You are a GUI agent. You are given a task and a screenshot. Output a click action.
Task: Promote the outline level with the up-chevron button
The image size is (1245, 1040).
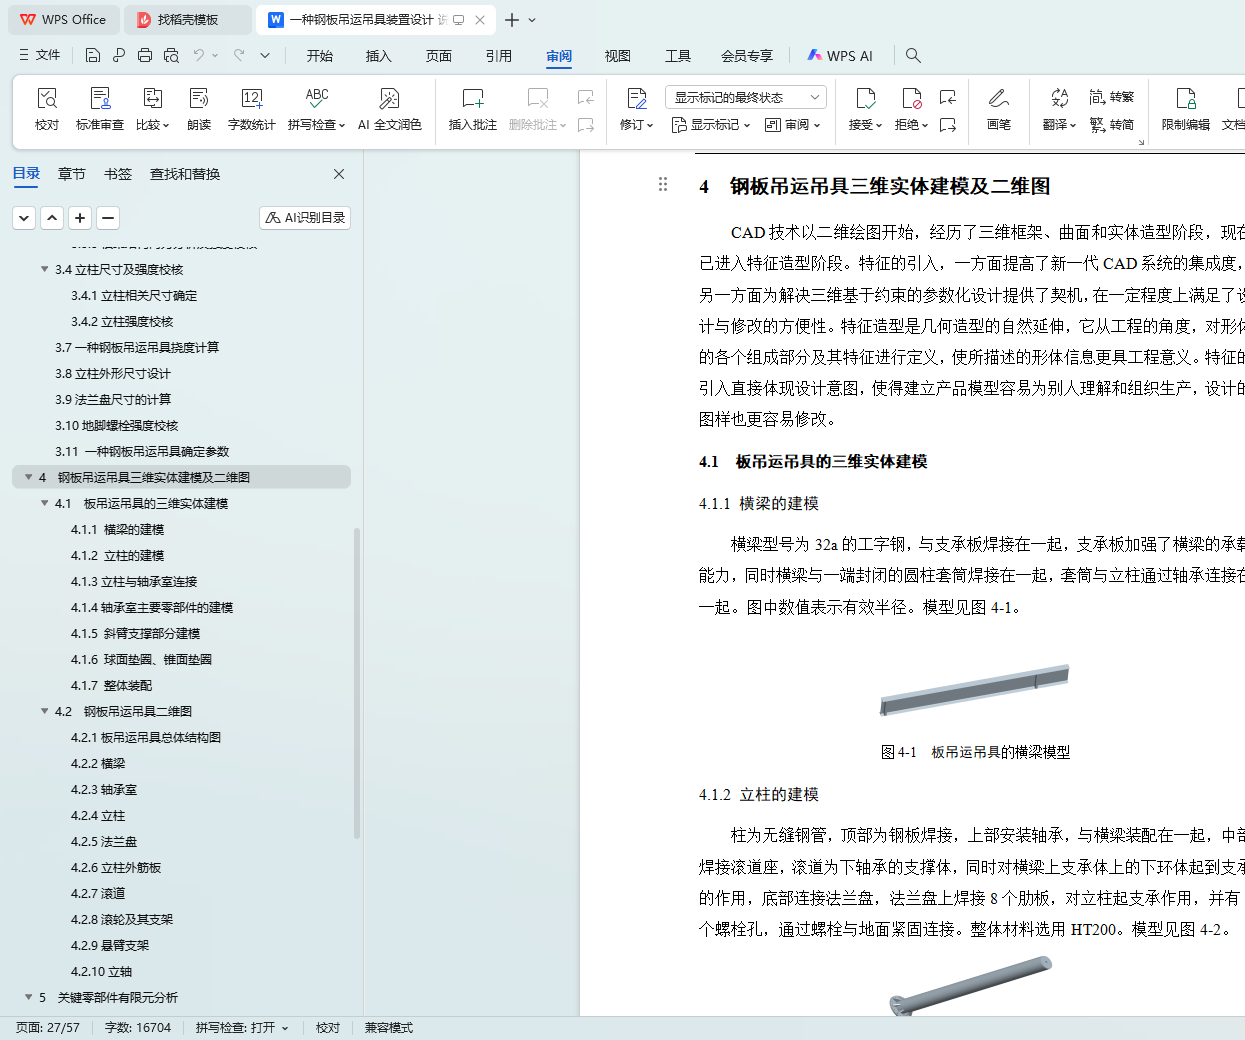point(52,217)
